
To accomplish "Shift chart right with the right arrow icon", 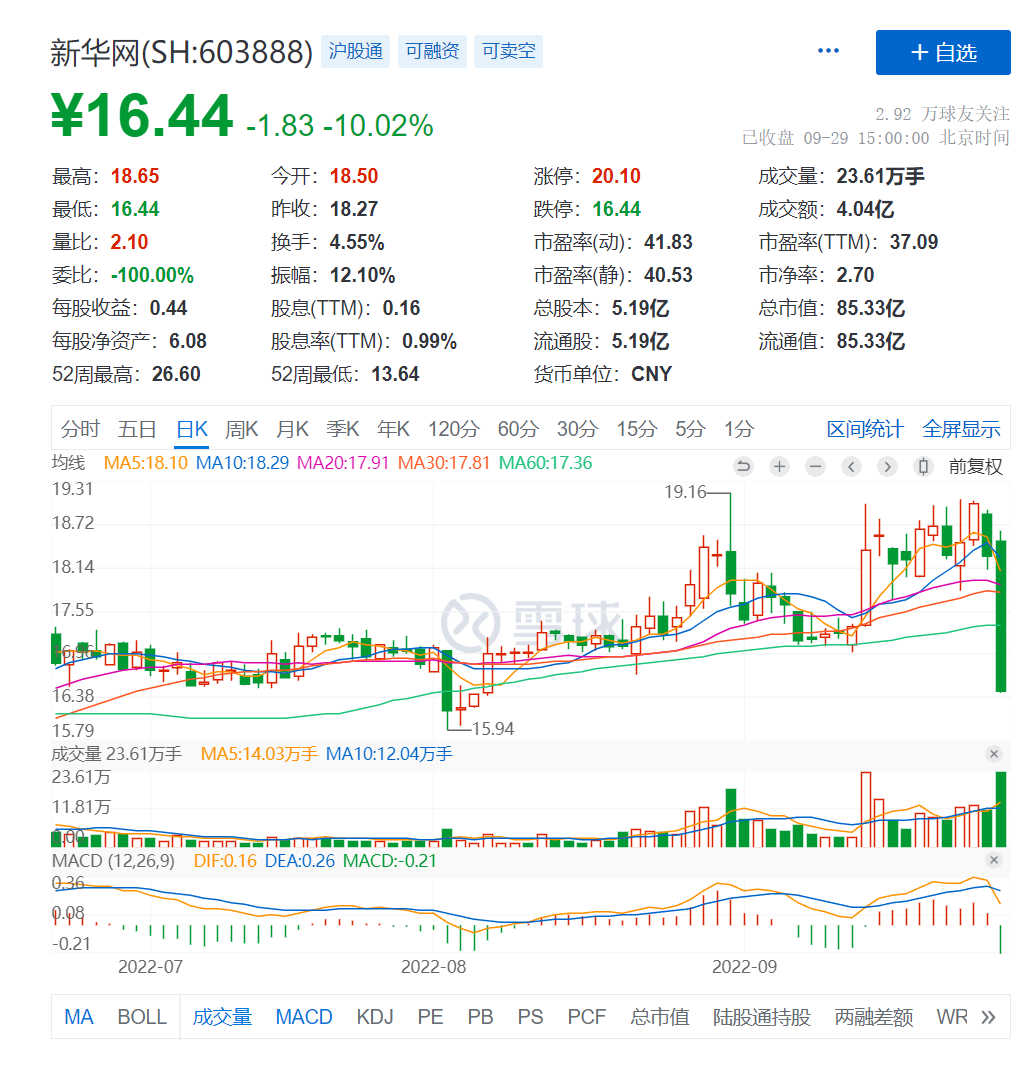I will click(887, 466).
